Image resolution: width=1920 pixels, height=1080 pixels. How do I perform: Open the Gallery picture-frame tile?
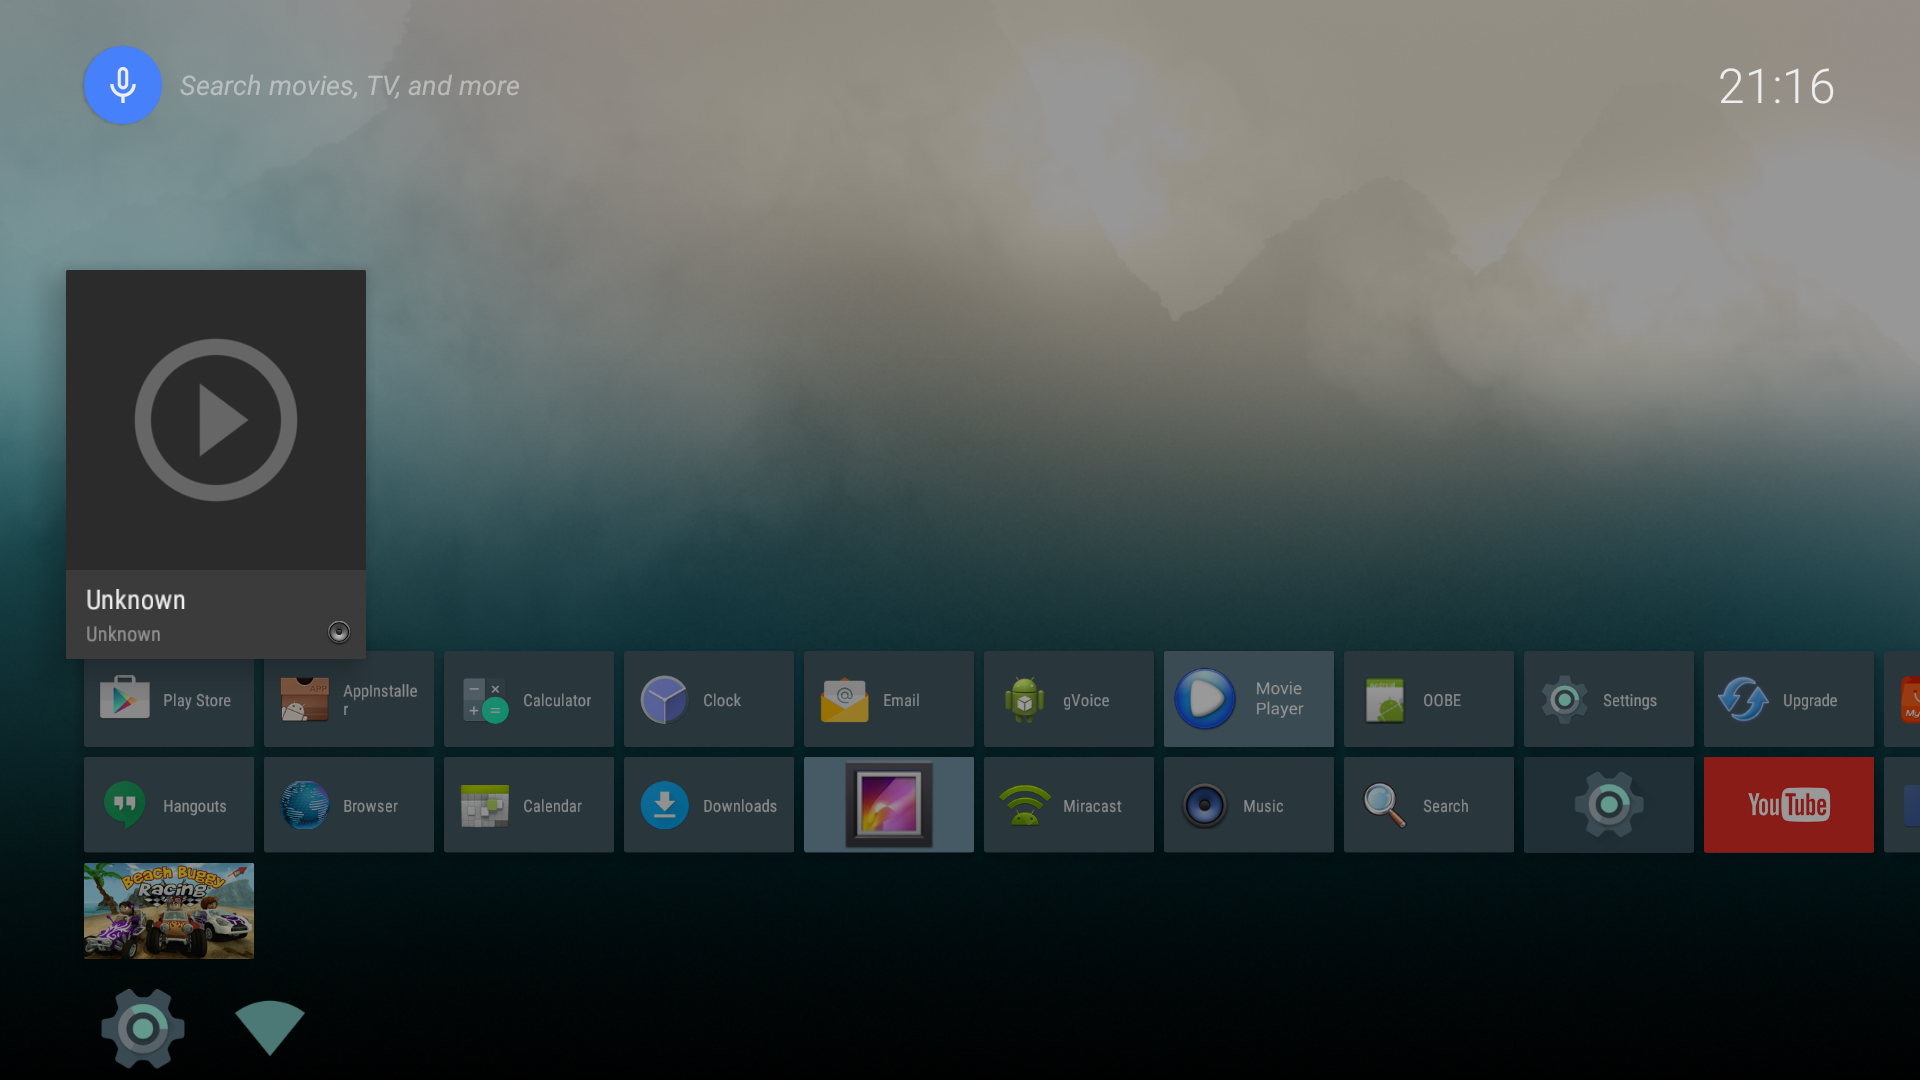point(889,805)
